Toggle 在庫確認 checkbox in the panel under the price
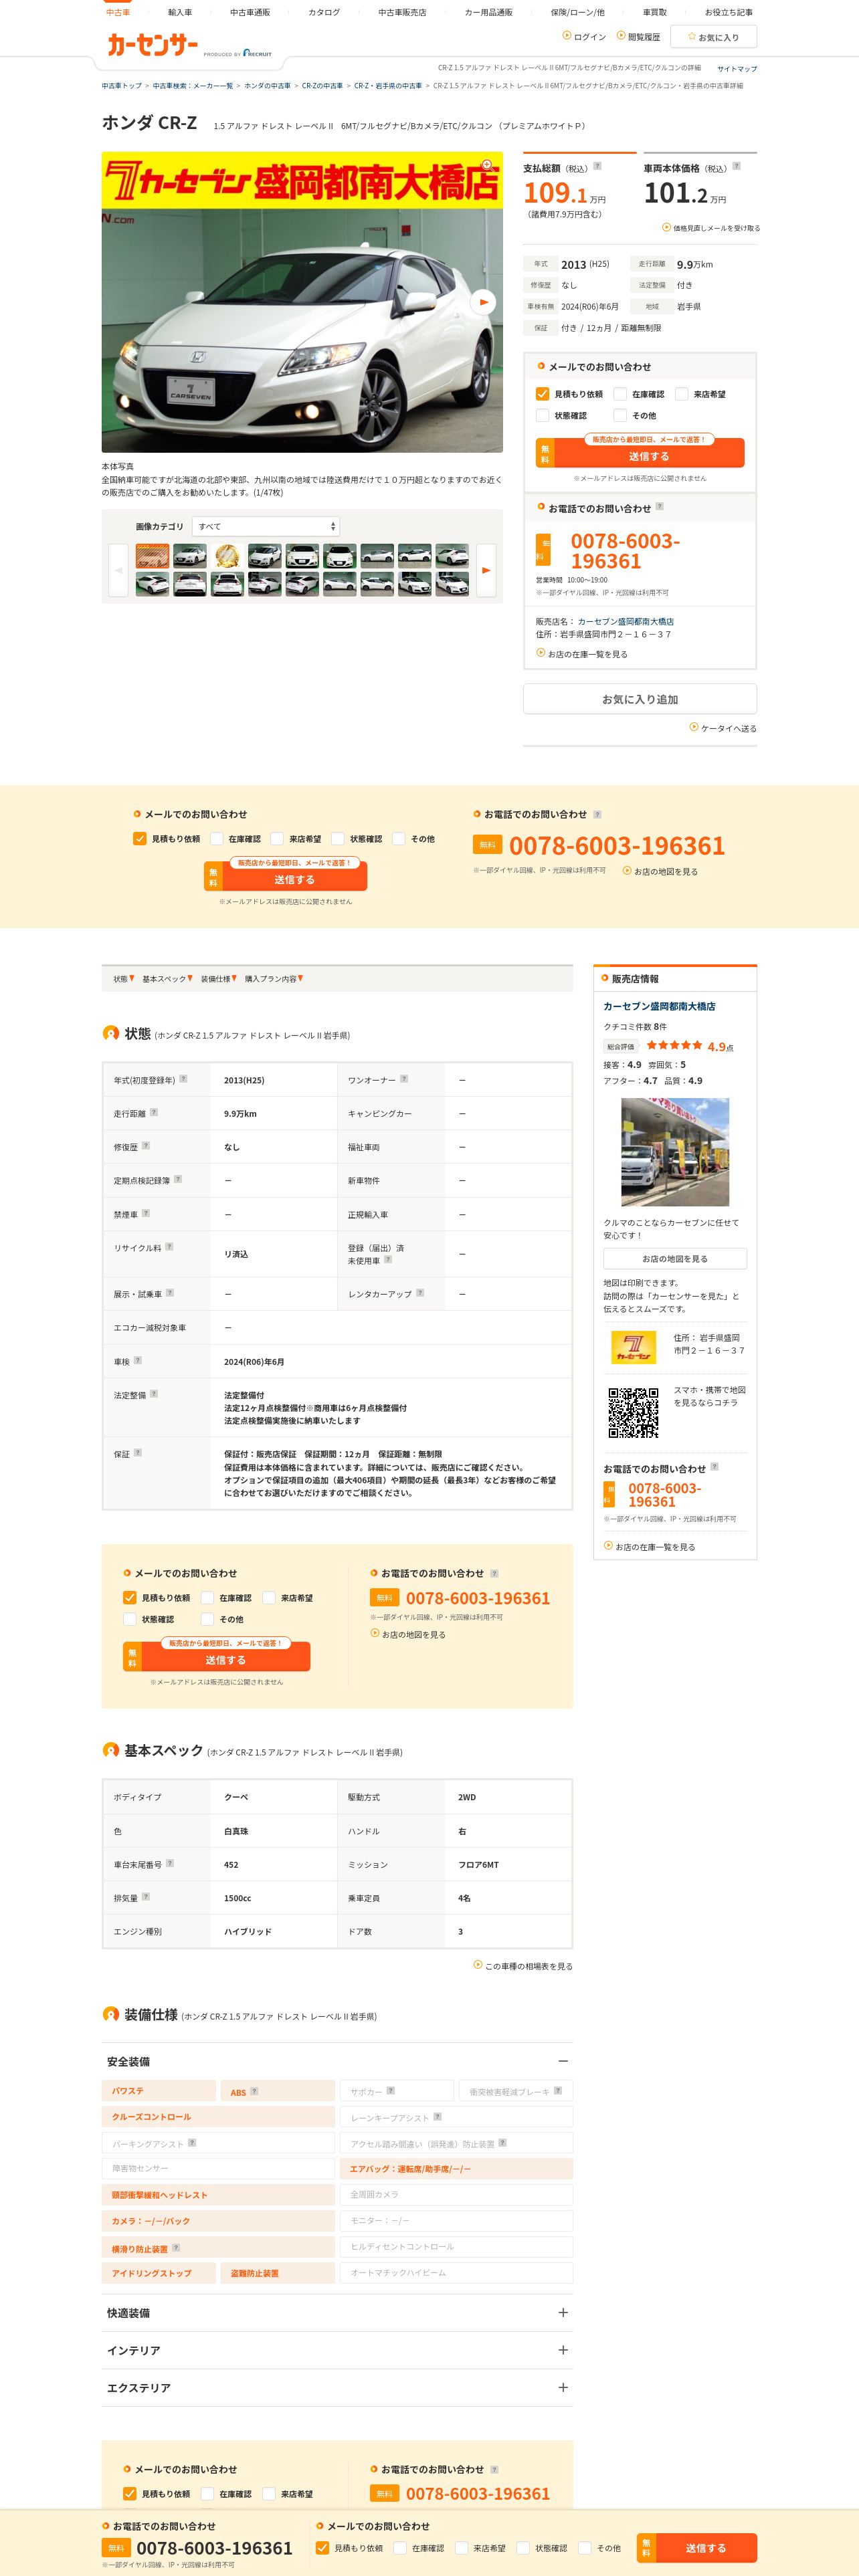This screenshot has width=859, height=2576. 620,394
